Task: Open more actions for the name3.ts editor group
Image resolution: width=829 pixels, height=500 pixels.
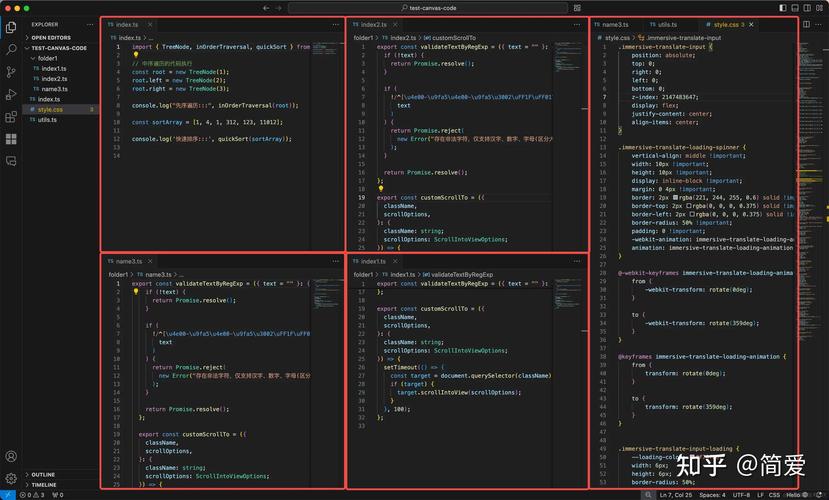Action: [336, 261]
